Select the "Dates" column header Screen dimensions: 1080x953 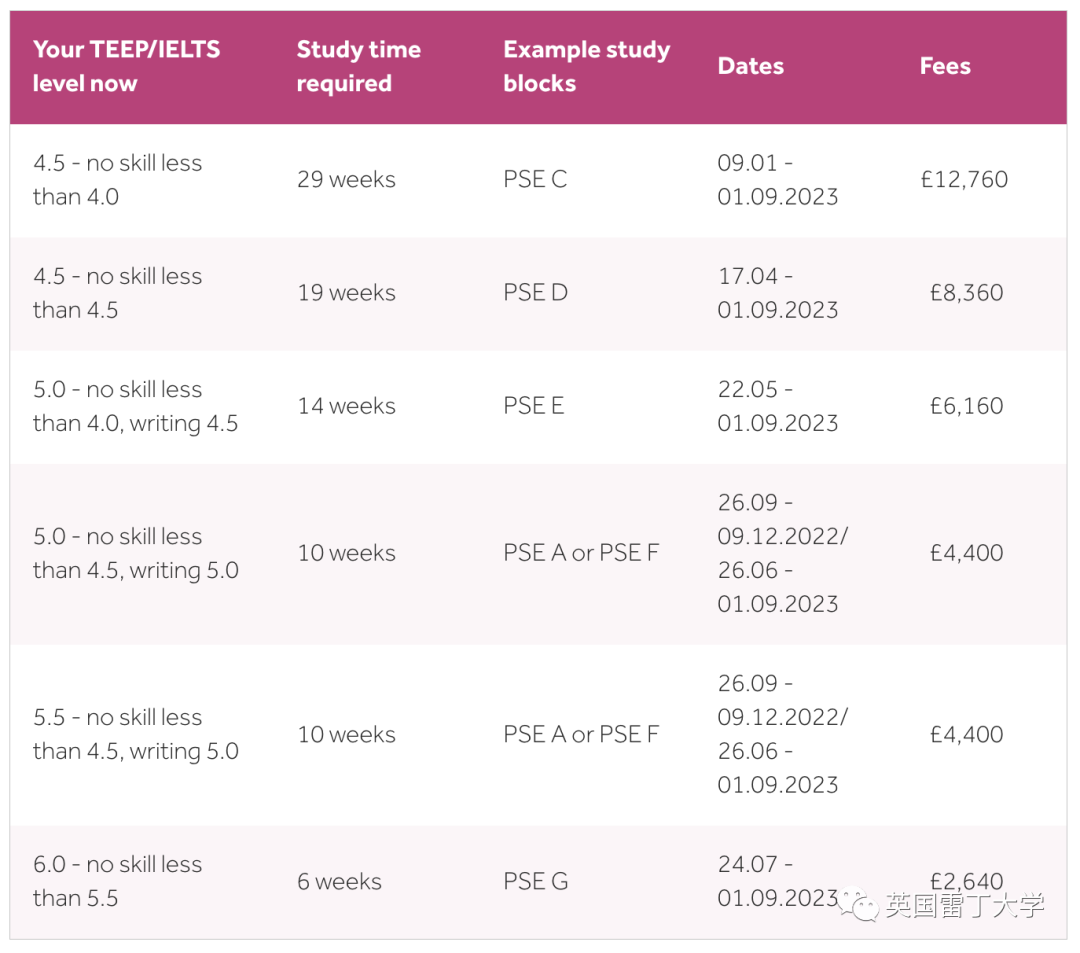click(x=750, y=67)
